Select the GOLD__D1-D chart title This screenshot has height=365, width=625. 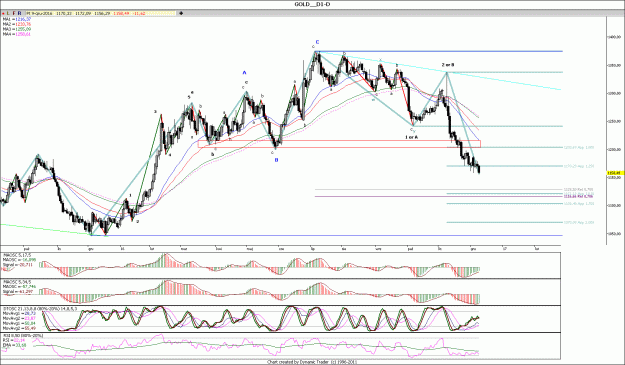click(312, 4)
